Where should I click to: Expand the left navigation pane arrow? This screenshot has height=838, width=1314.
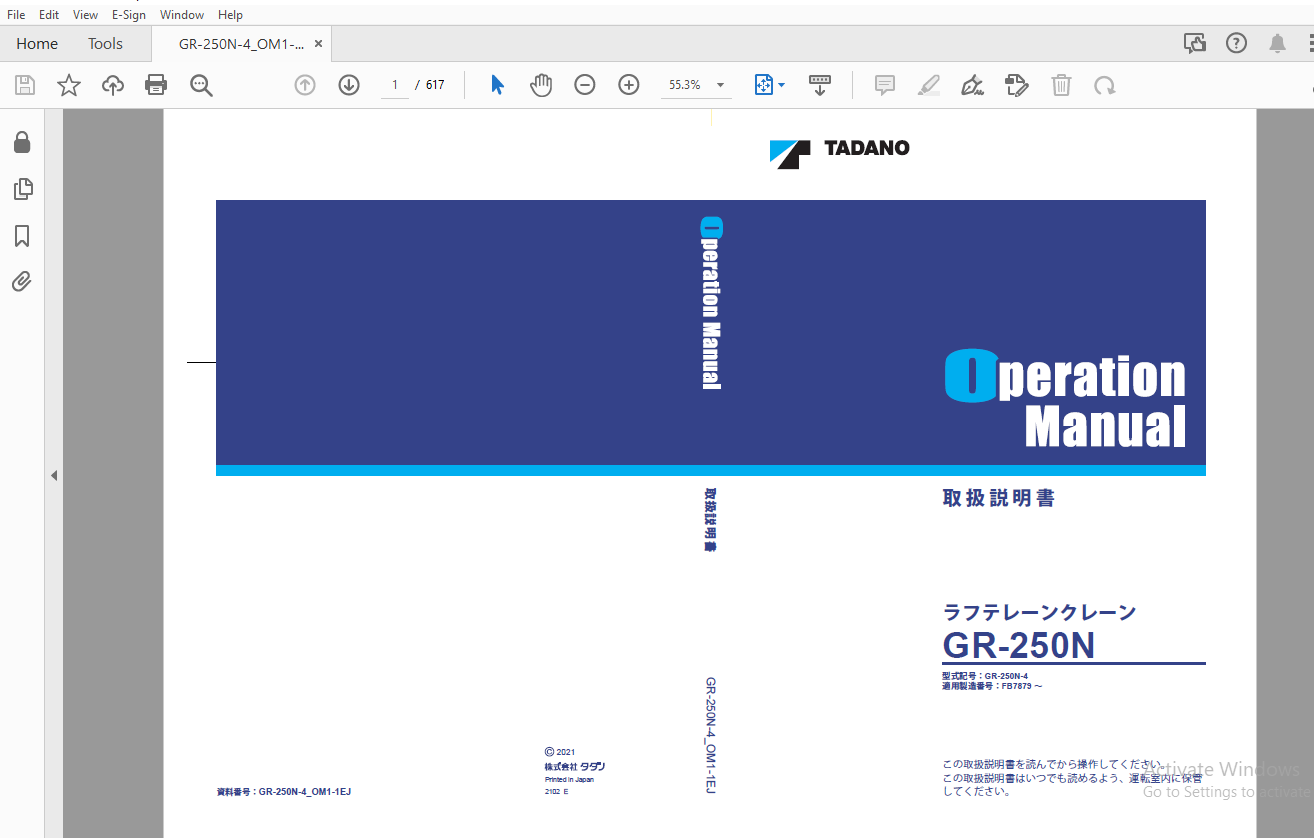(54, 476)
